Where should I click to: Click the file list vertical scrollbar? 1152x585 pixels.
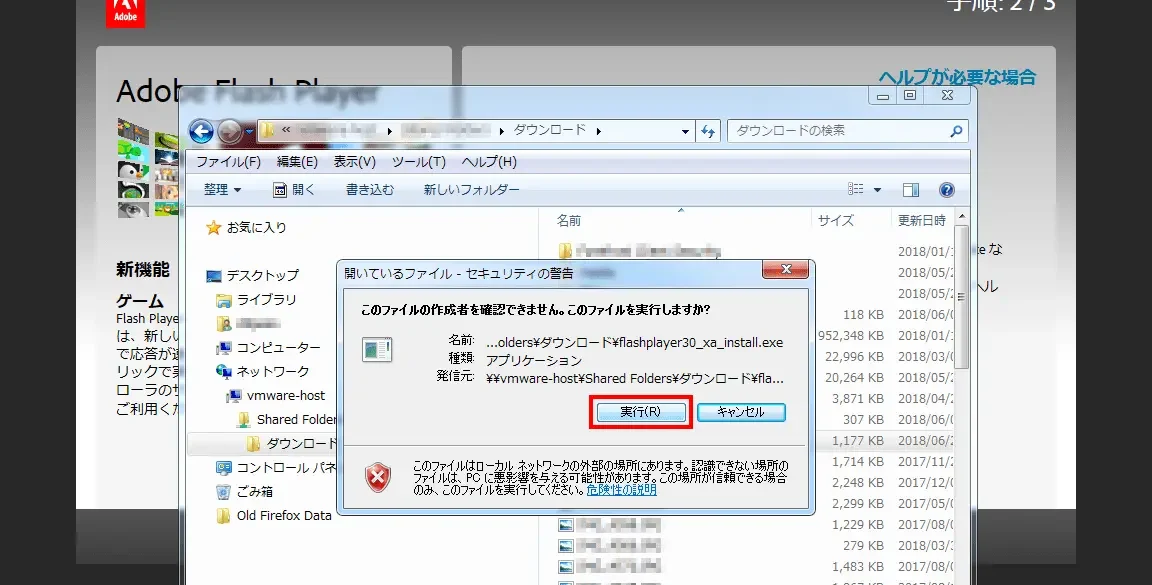(x=962, y=297)
